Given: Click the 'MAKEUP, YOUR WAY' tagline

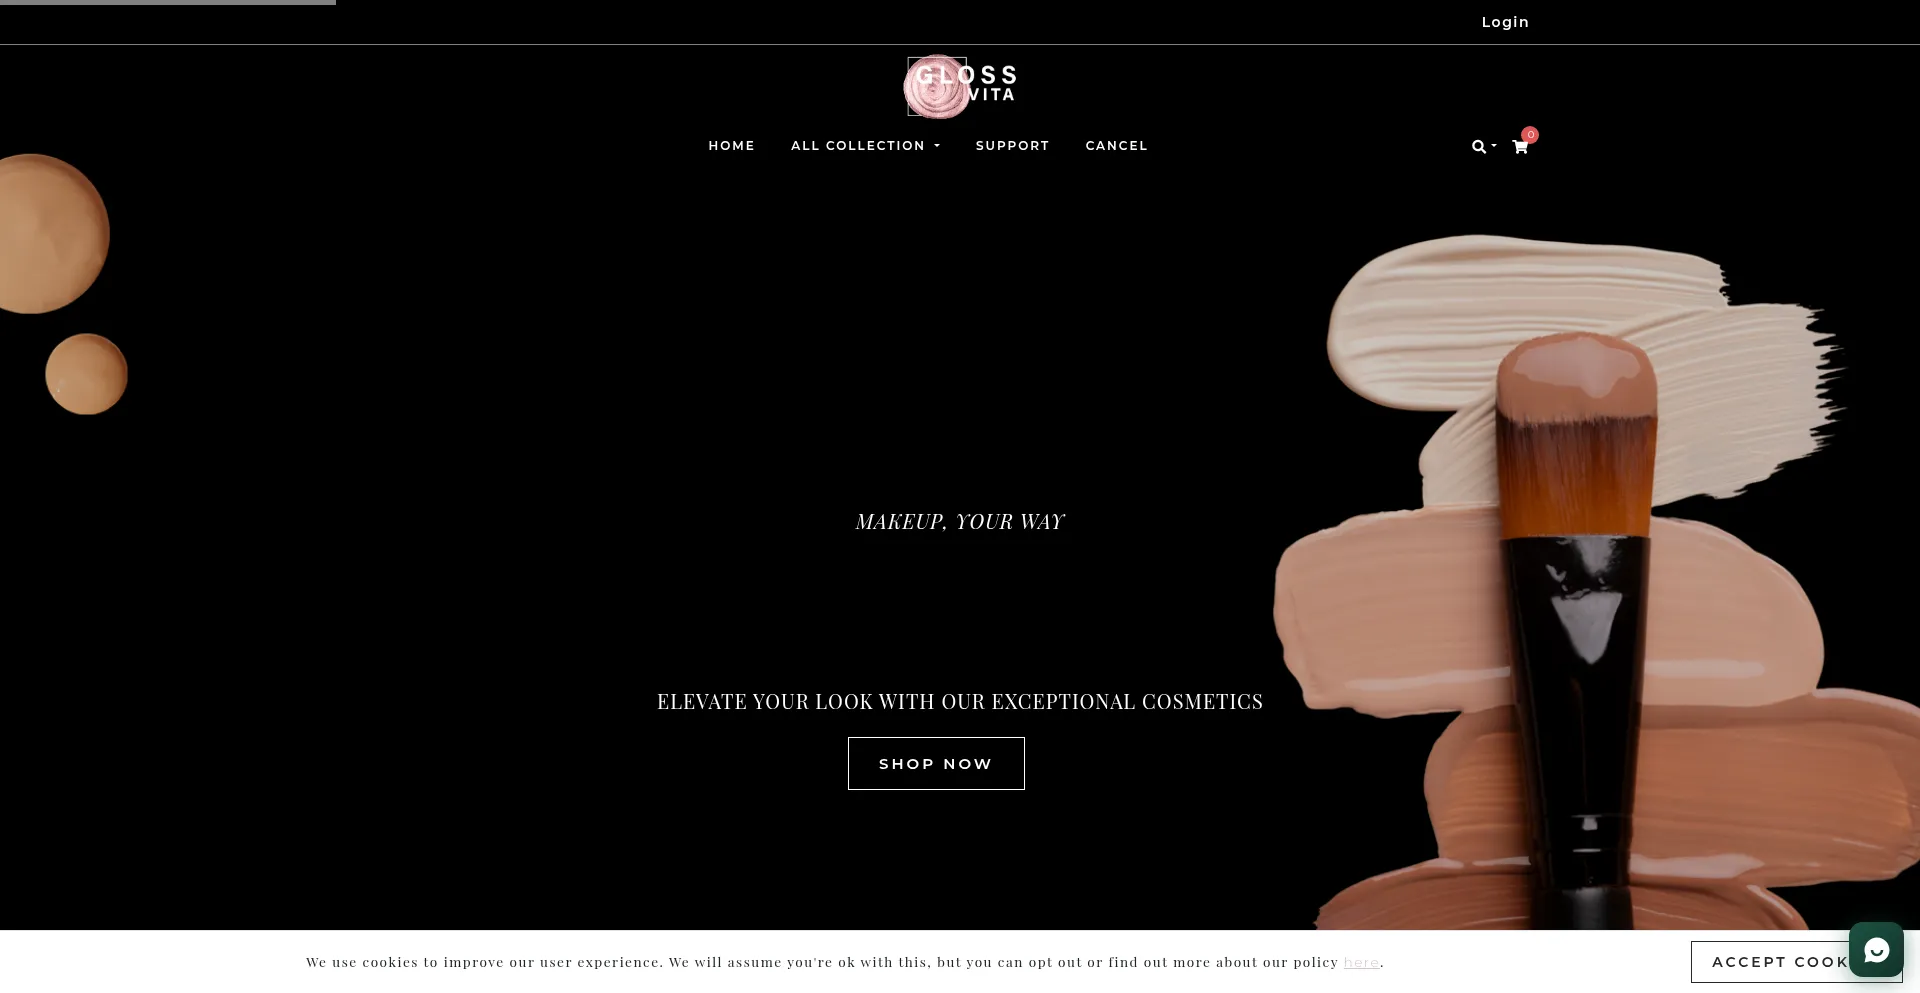Looking at the screenshot, I should pyautogui.click(x=960, y=522).
